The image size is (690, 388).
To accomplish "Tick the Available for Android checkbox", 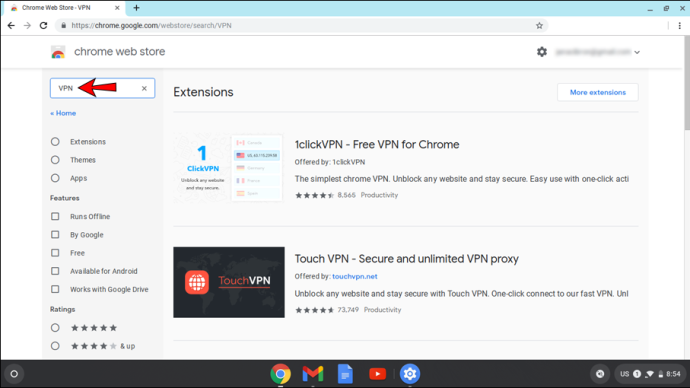I will (55, 271).
